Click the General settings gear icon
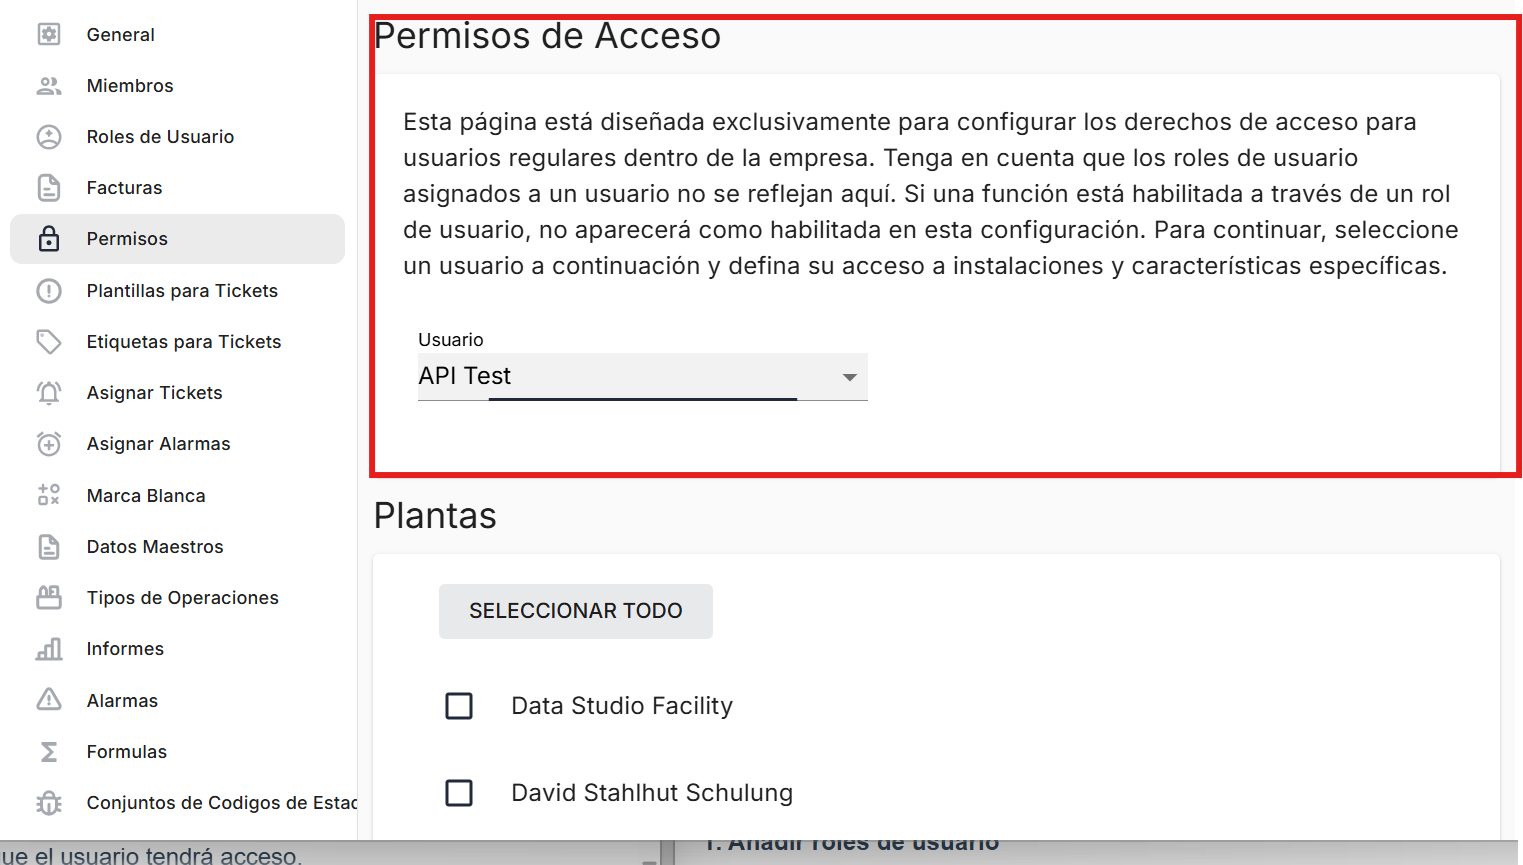The image size is (1523, 865). [49, 34]
